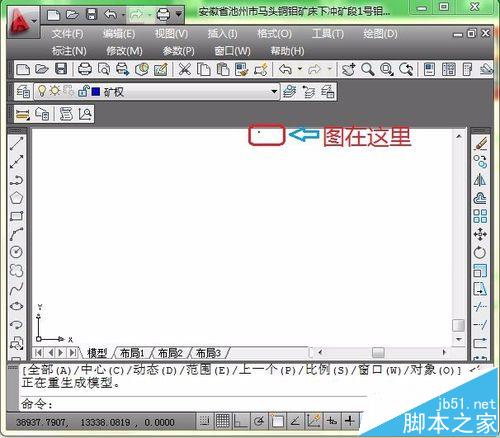Click Undo in the quick access toolbar
This screenshot has height=438, width=500.
110,15
